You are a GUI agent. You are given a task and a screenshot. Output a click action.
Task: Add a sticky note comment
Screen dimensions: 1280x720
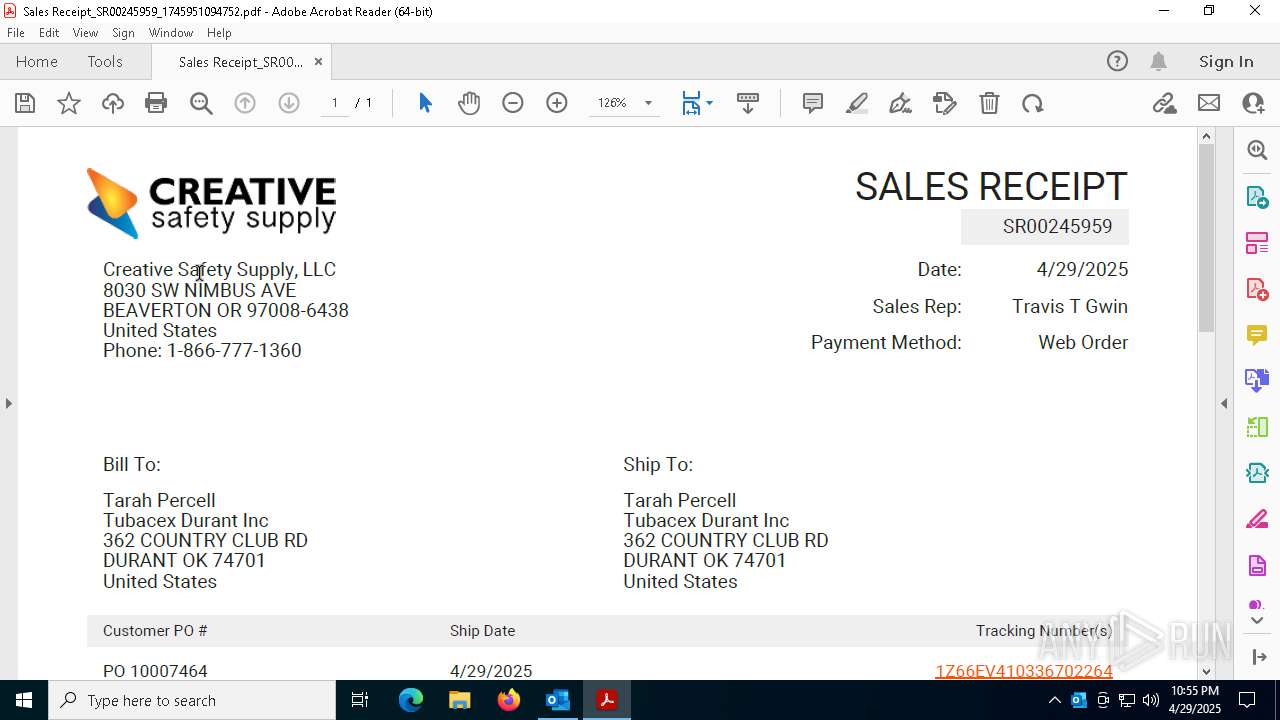click(813, 103)
